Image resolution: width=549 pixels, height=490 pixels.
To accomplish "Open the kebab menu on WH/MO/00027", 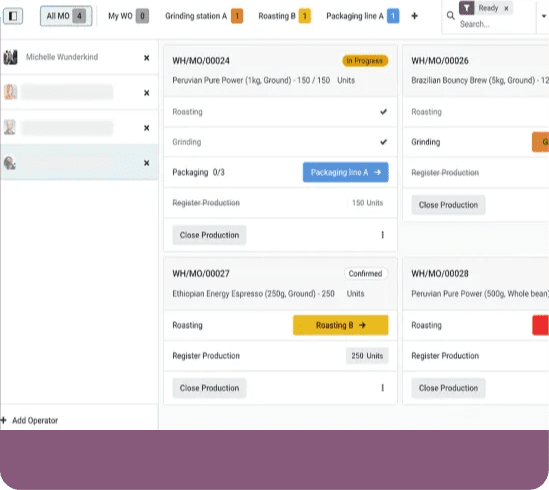I will [383, 388].
